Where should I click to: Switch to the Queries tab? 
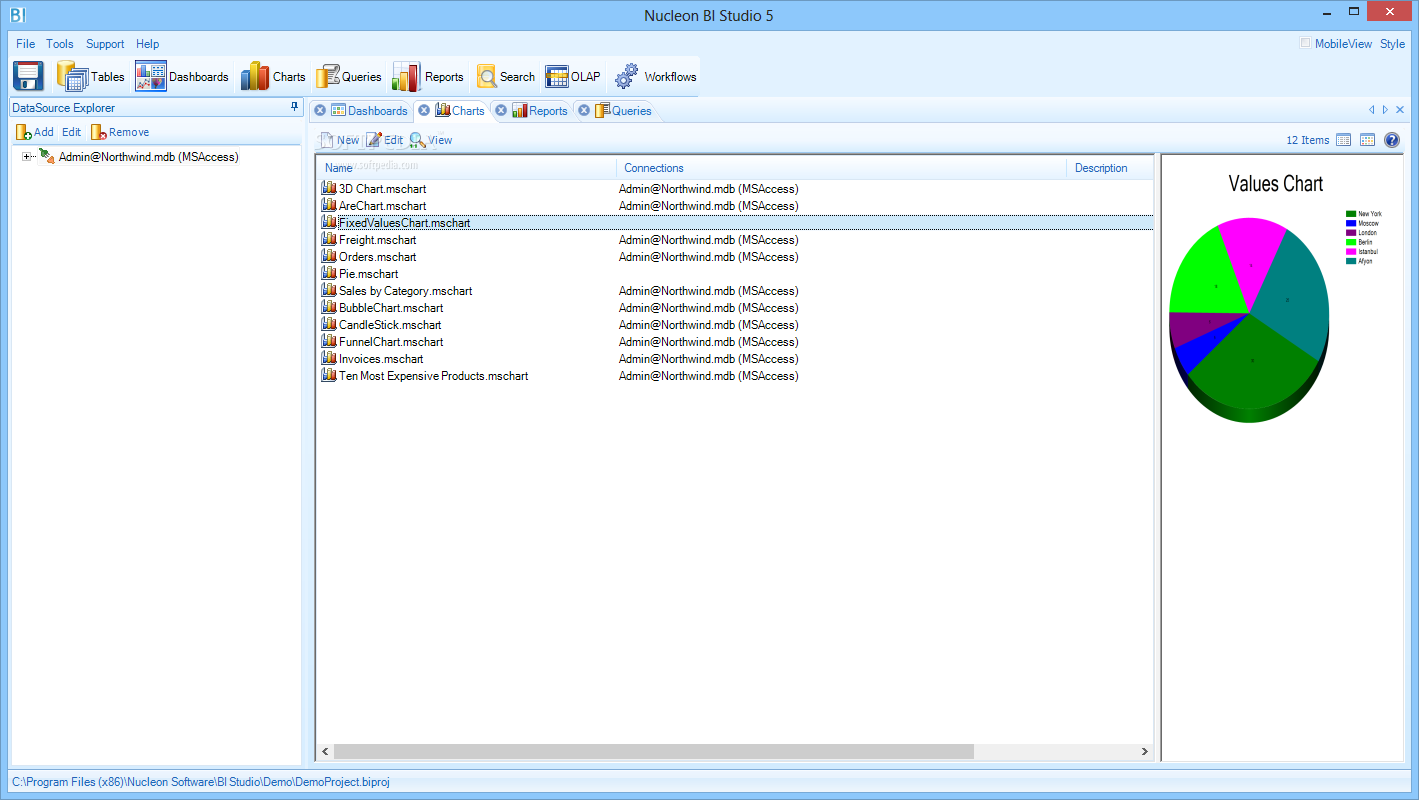click(x=623, y=111)
